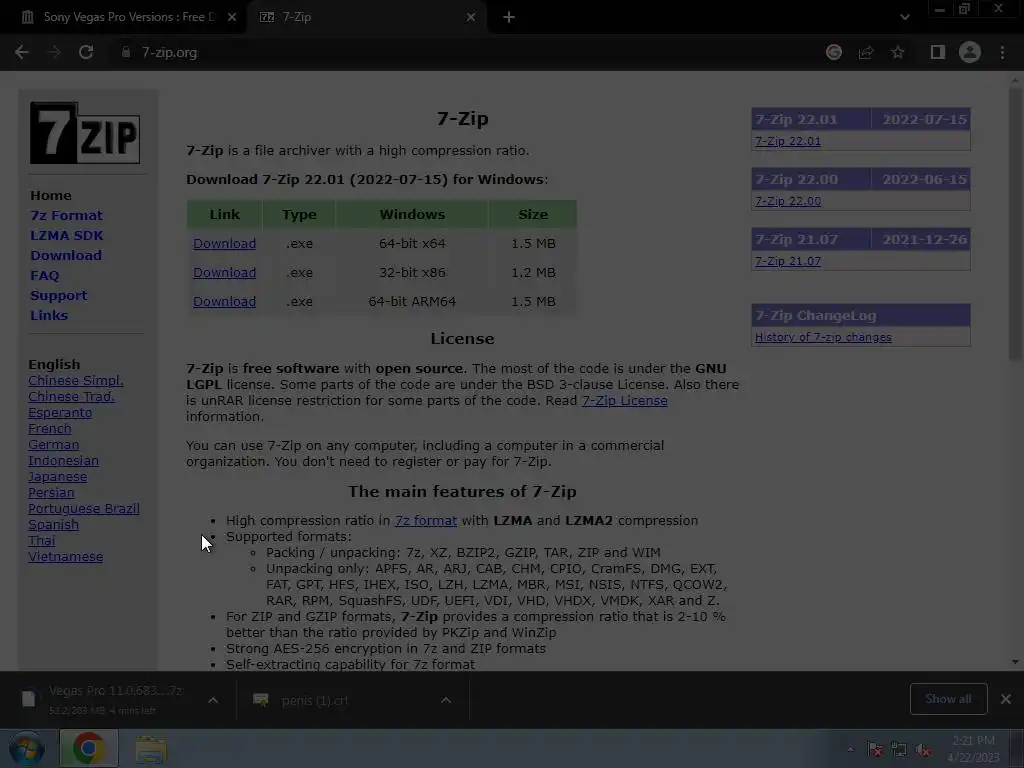Select the 7-Zip browser tab

point(367,17)
